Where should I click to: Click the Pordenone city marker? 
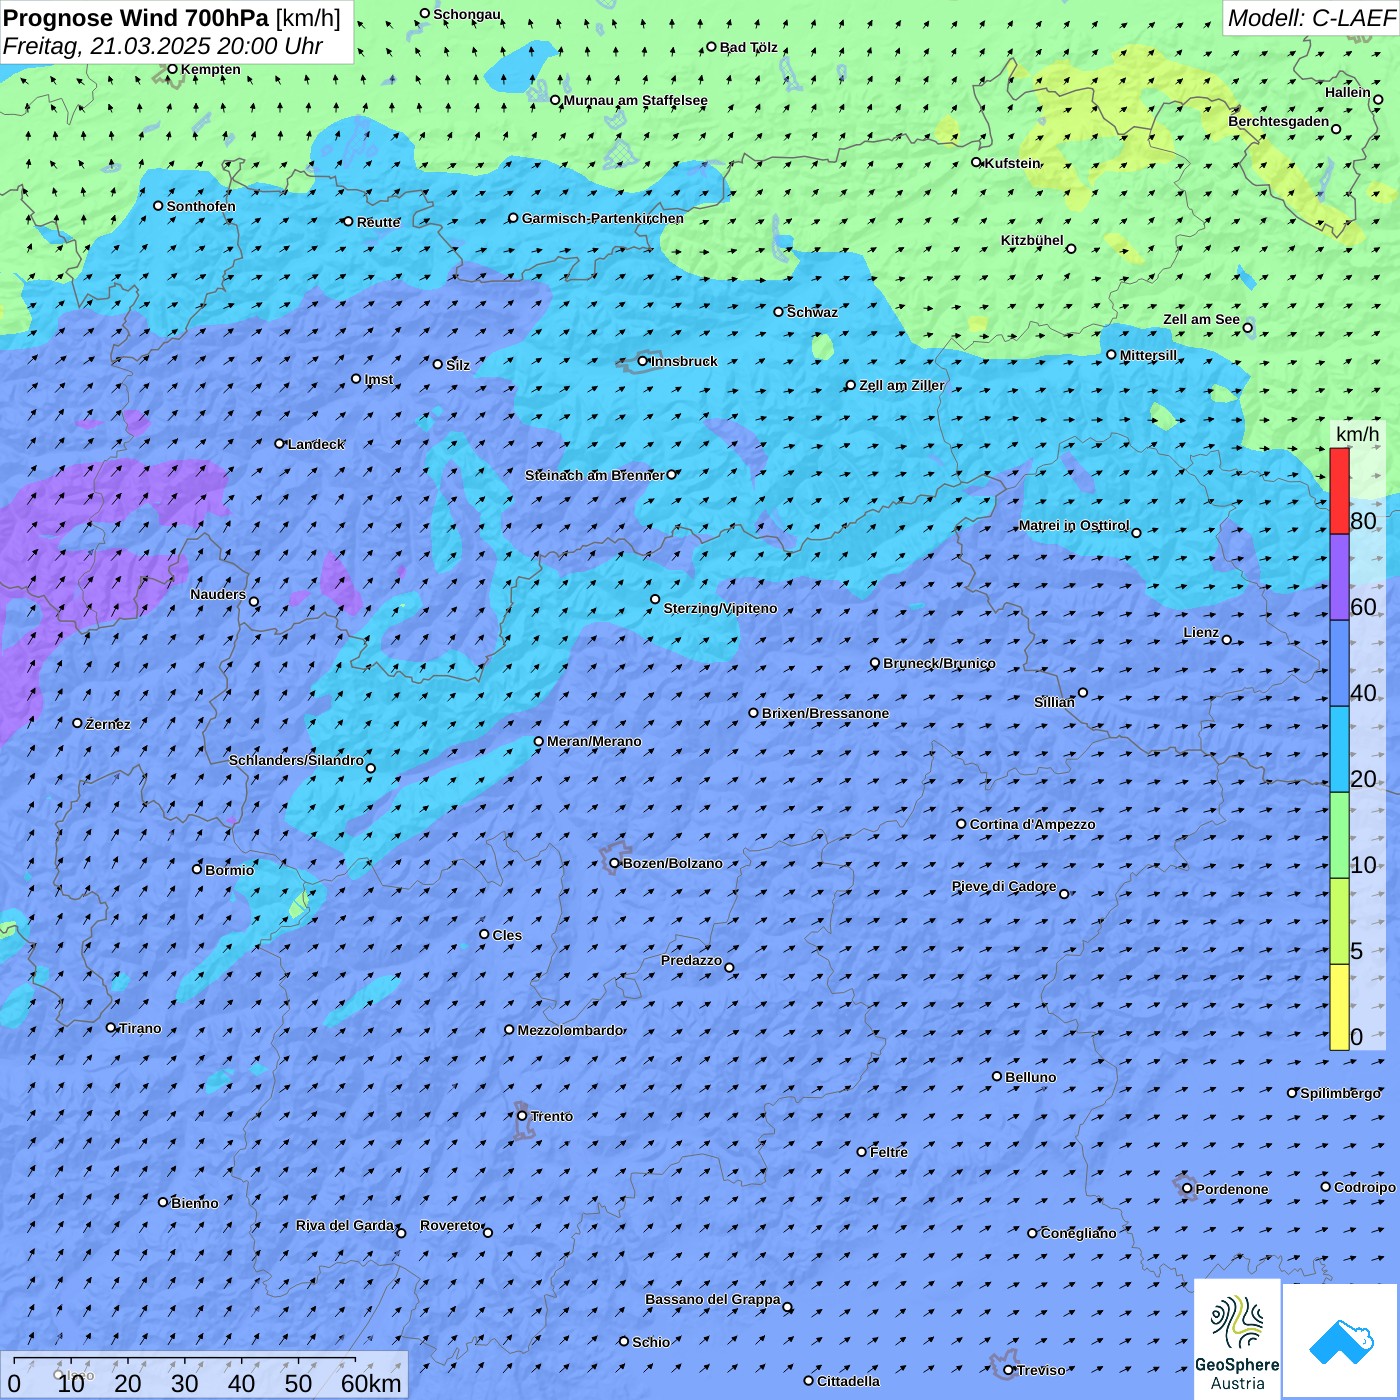[x=1187, y=1189]
